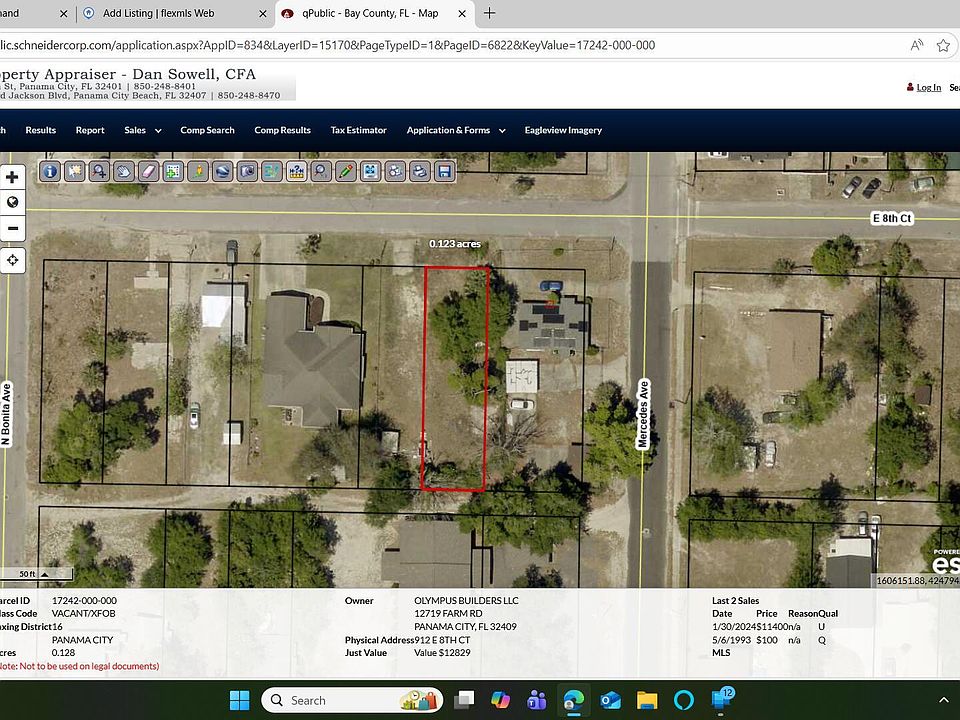Open the camera snapshot tool
The height and width of the screenshot is (720, 960).
click(247, 171)
